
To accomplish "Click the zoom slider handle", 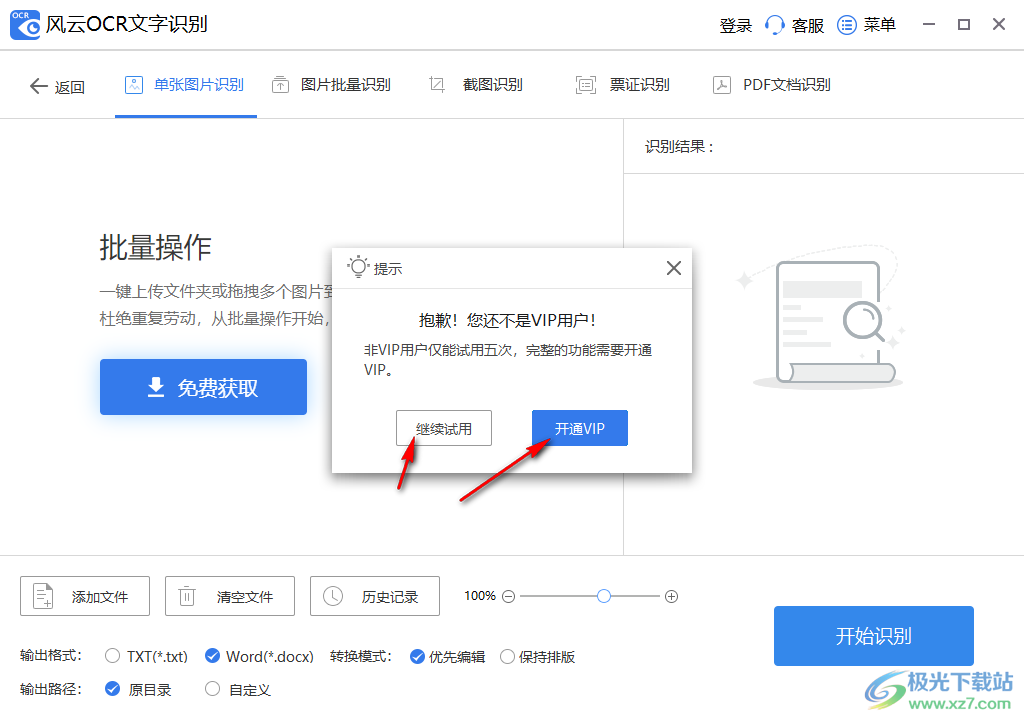I will coord(603,596).
